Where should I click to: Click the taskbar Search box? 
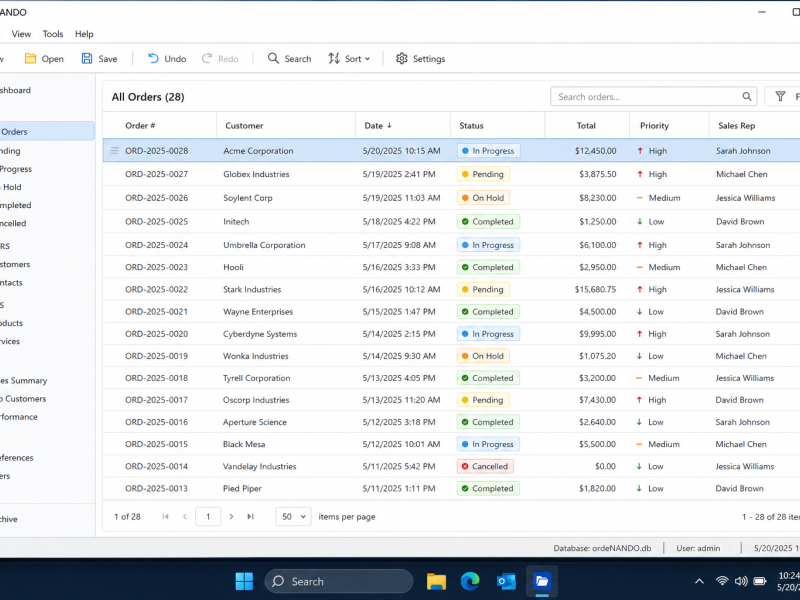pos(339,581)
